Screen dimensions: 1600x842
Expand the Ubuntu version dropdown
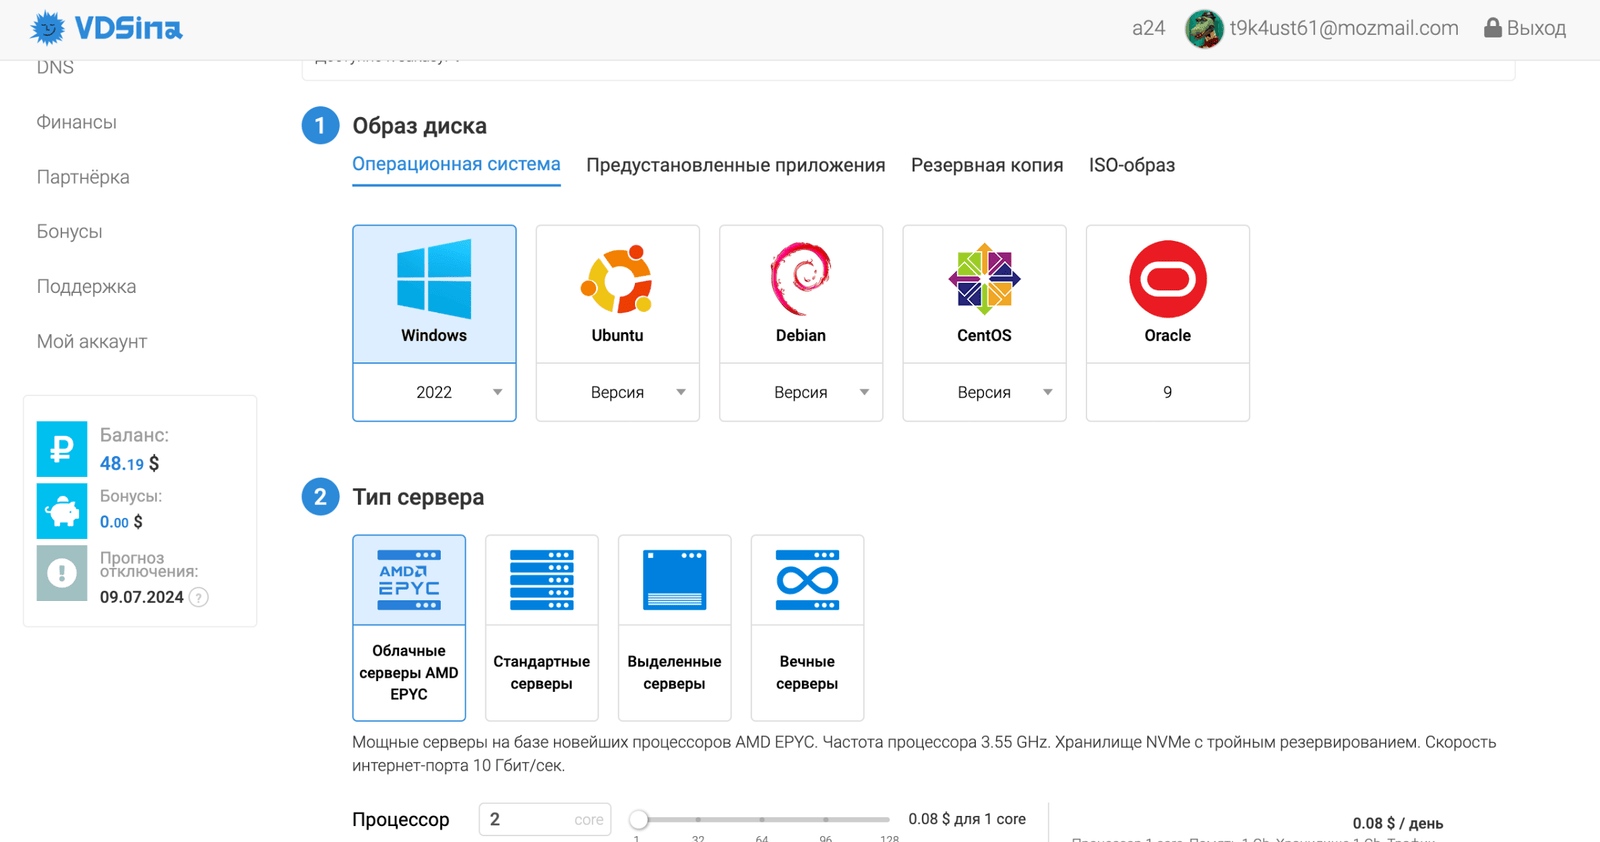[617, 392]
